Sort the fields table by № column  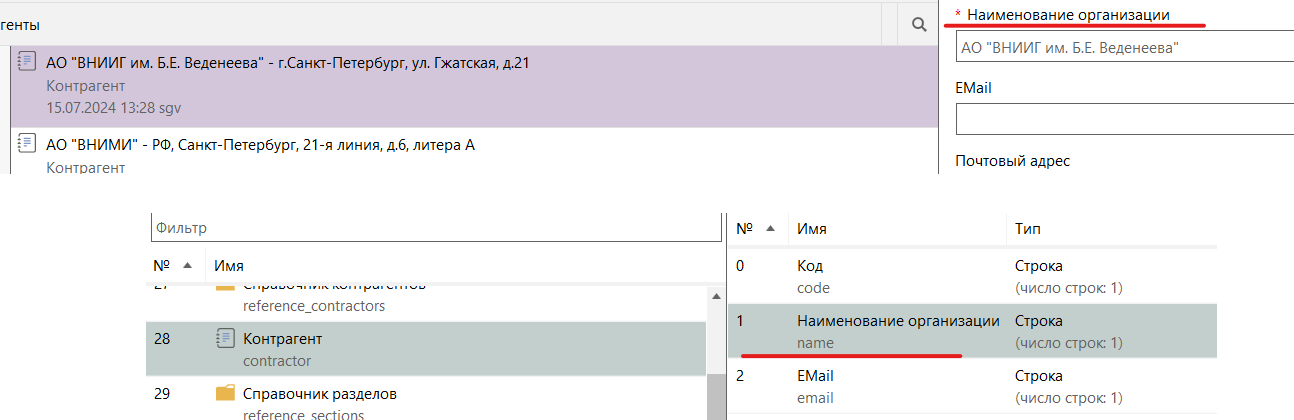coord(757,229)
